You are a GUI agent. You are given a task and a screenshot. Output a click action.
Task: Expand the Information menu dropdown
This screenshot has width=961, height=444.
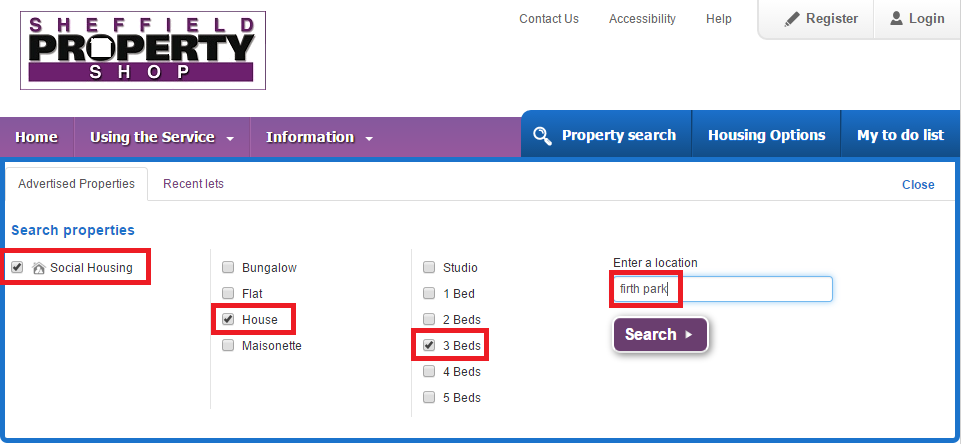[x=319, y=137]
